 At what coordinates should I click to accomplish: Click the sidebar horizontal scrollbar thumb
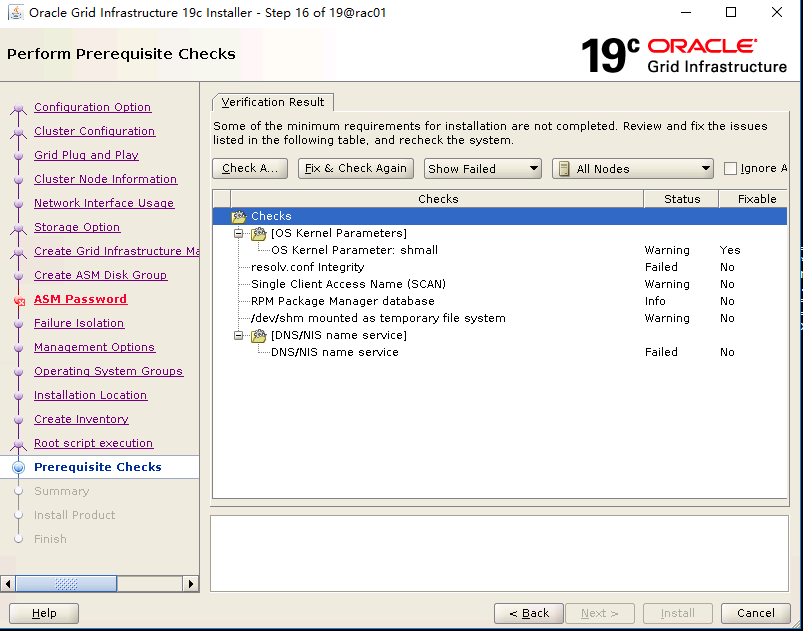[66, 583]
